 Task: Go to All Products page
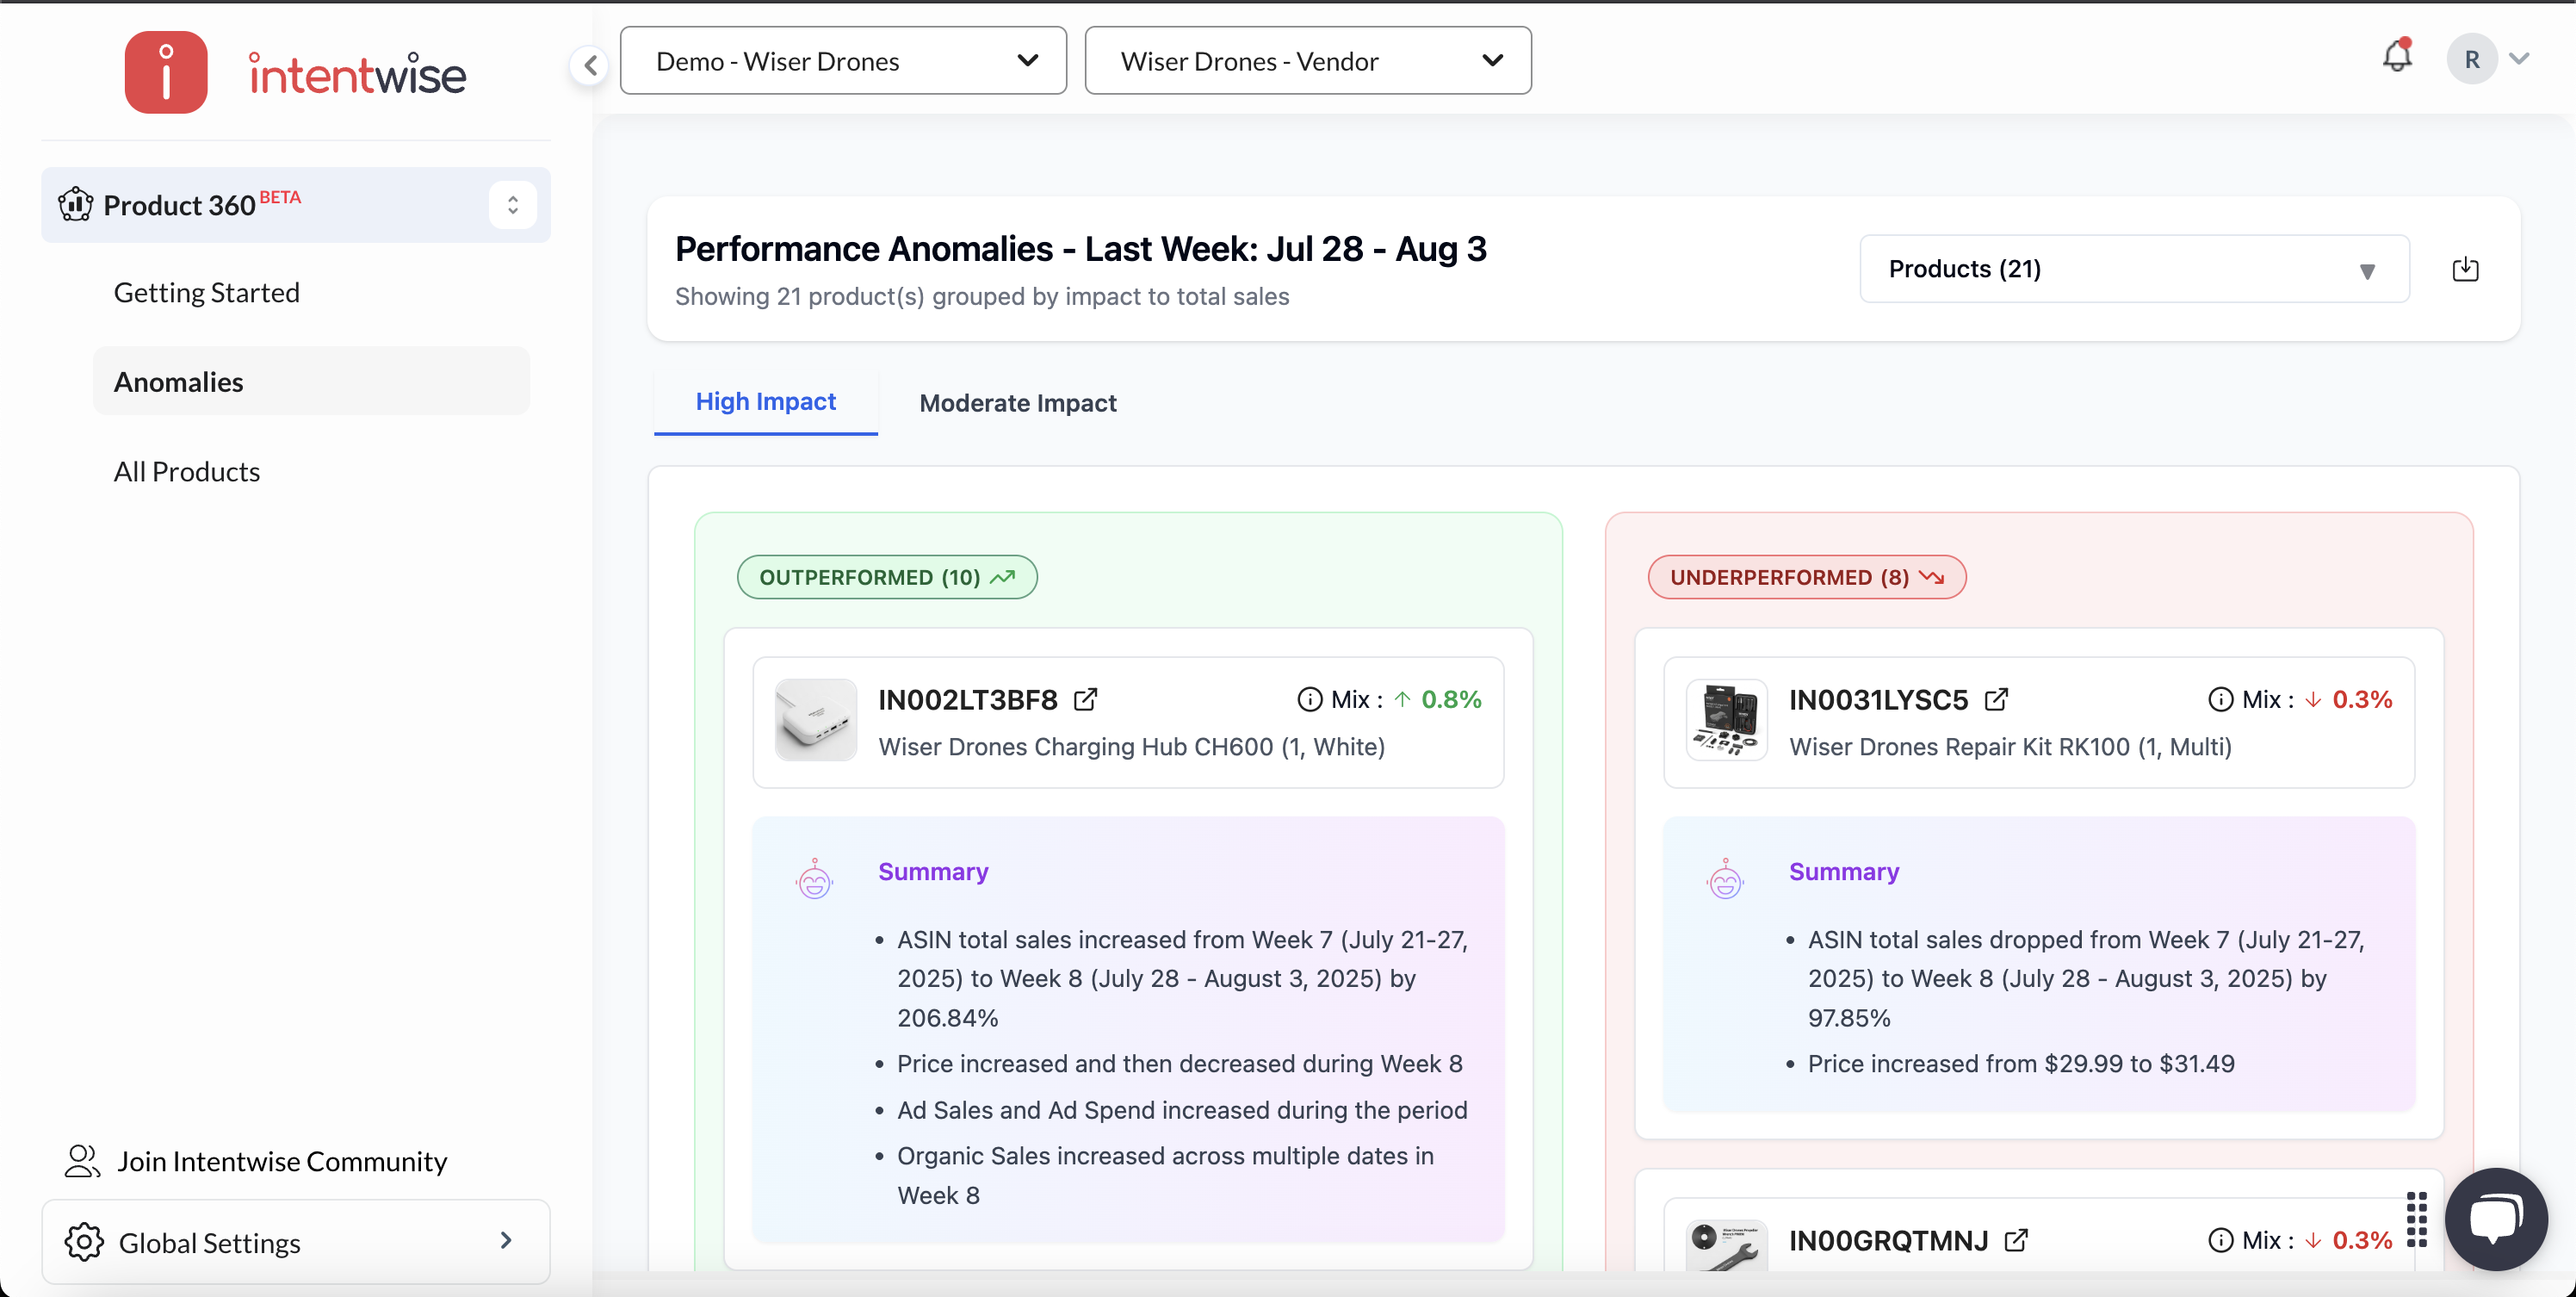pos(187,471)
